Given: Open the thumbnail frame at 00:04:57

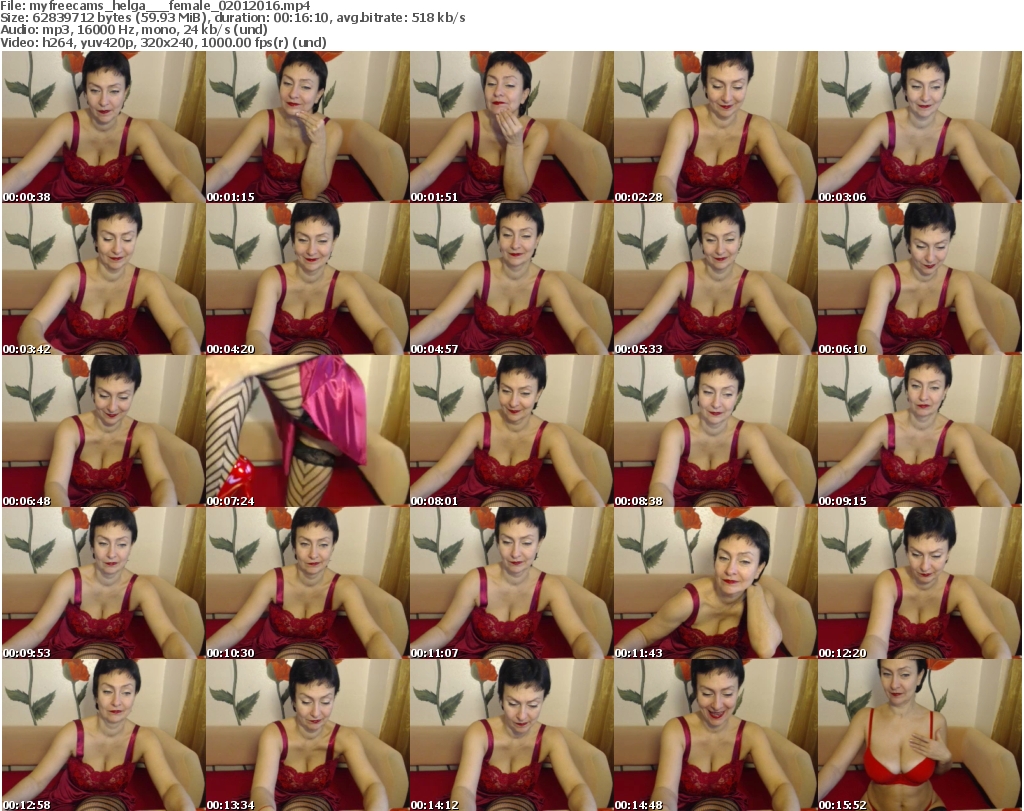Looking at the screenshot, I should click(511, 279).
